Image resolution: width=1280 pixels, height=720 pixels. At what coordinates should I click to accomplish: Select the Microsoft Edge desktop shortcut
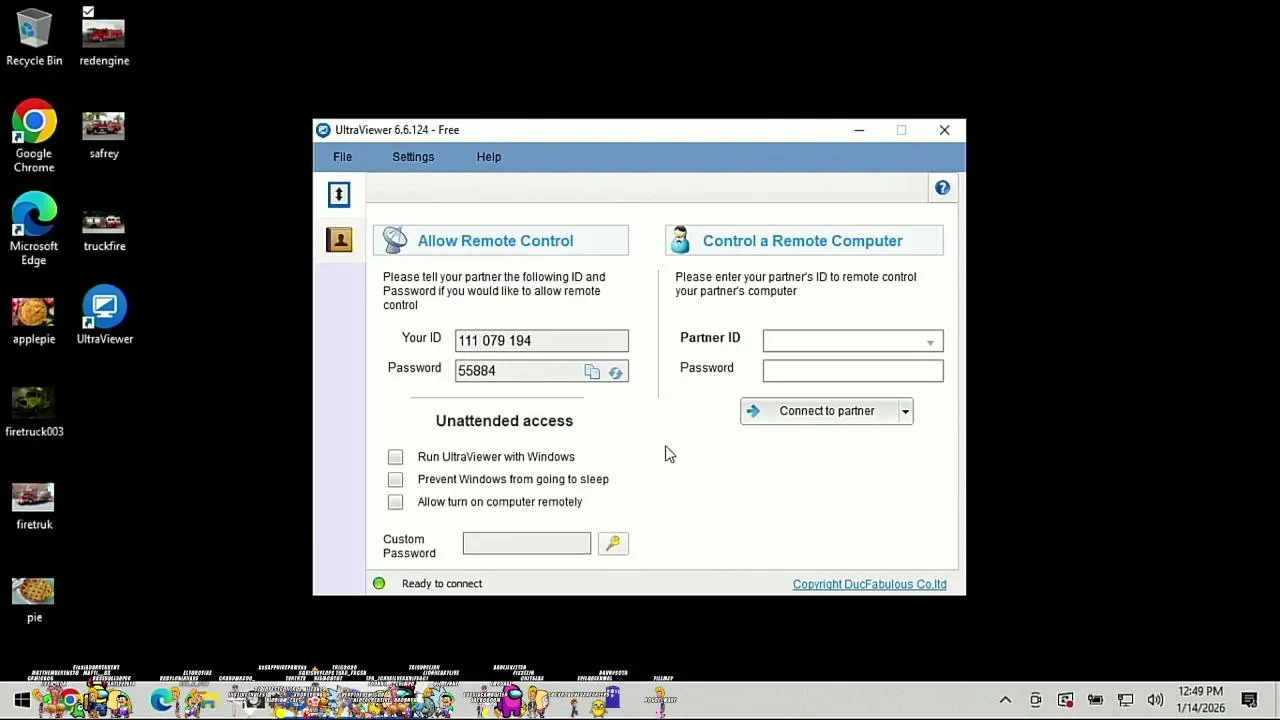tap(34, 229)
